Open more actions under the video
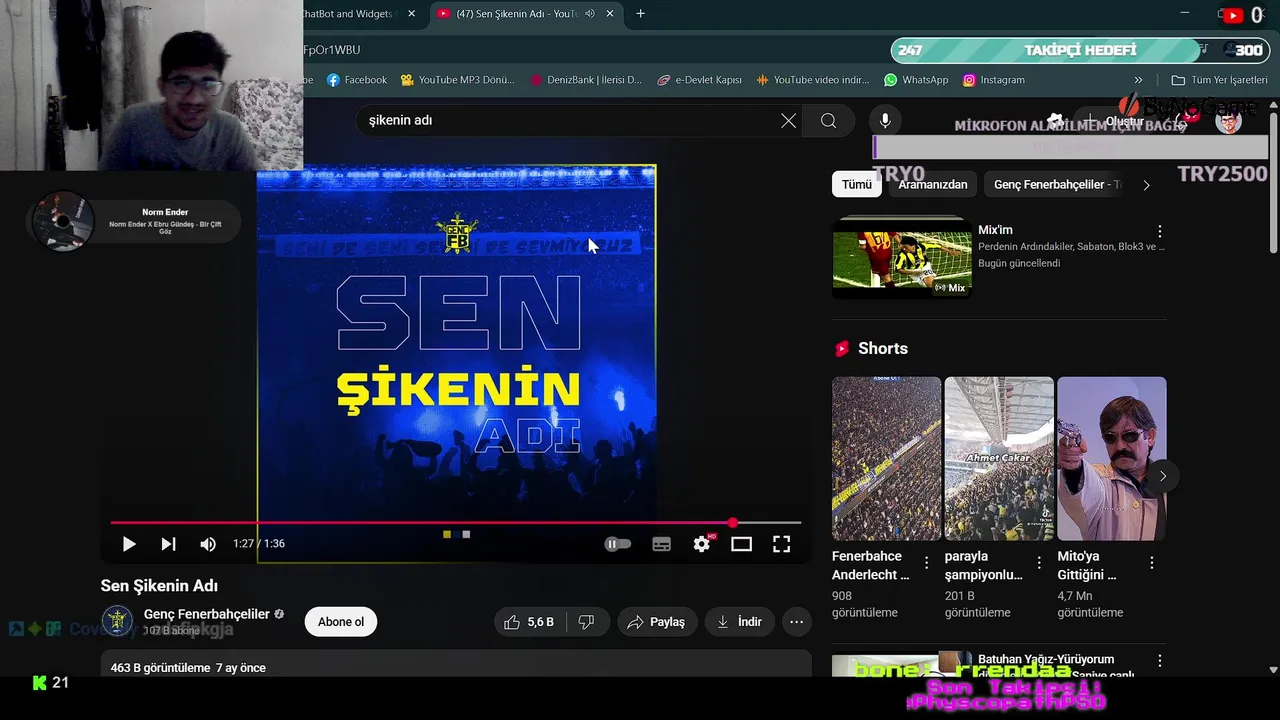 [x=796, y=622]
